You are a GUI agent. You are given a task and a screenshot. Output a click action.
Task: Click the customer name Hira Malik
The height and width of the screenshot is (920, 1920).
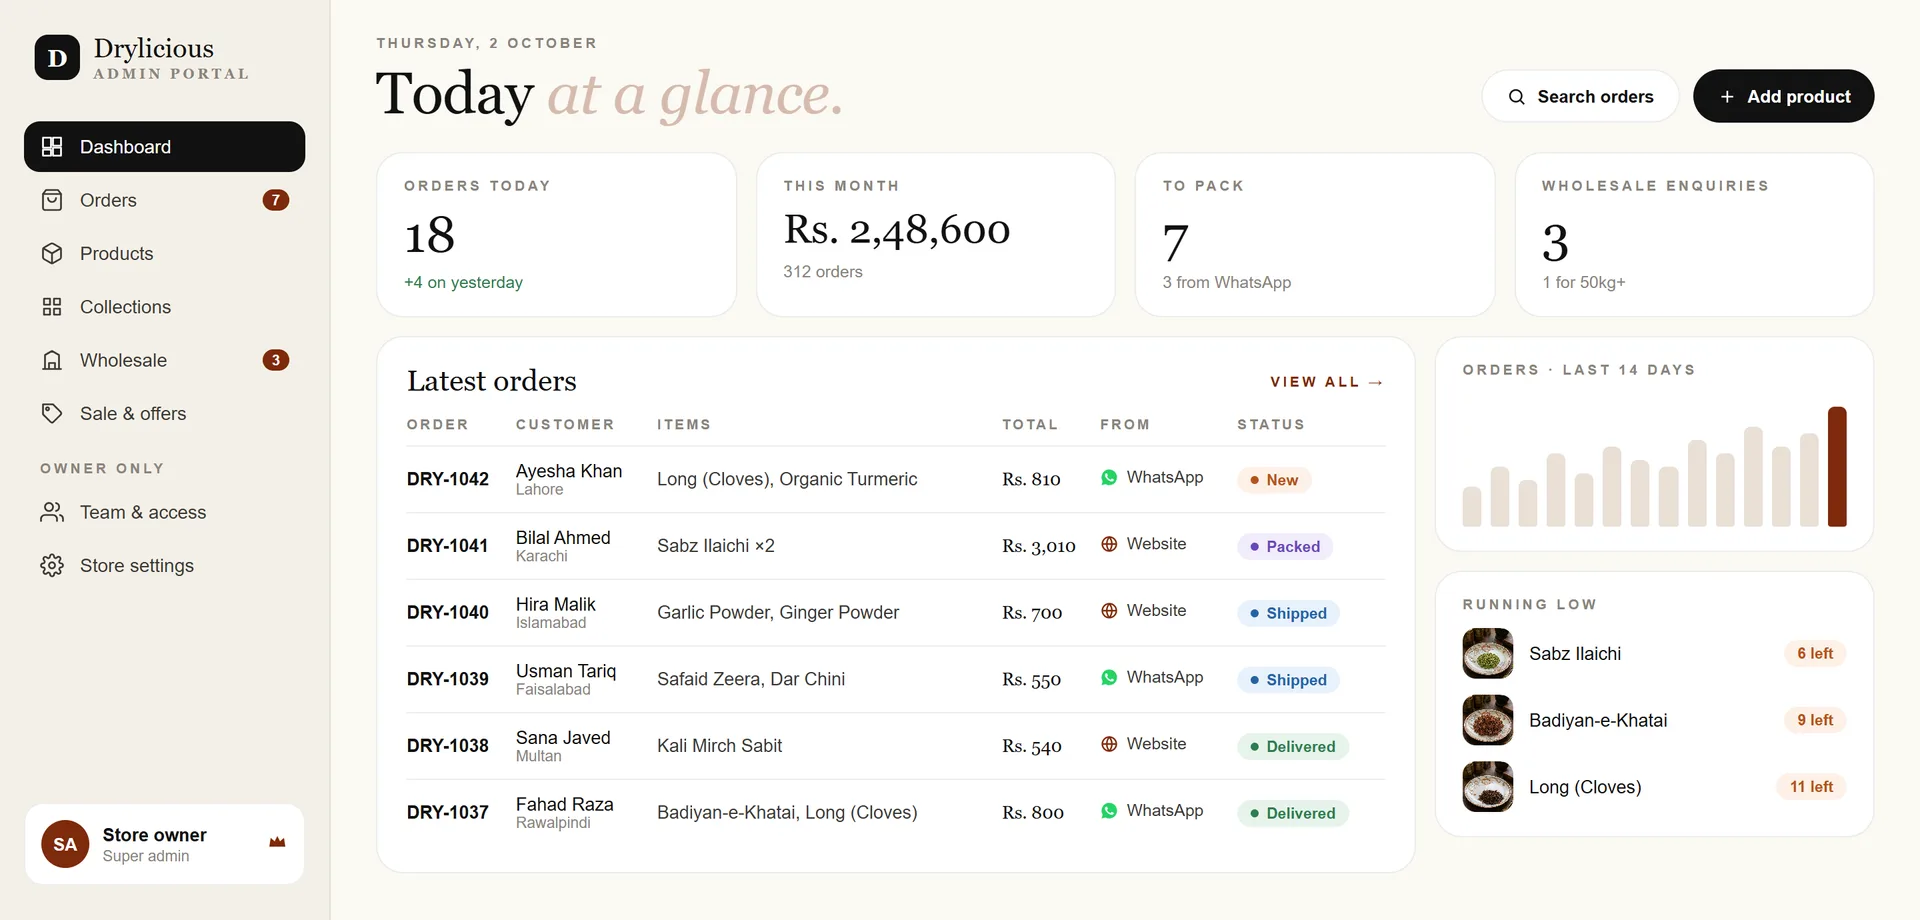pos(555,604)
